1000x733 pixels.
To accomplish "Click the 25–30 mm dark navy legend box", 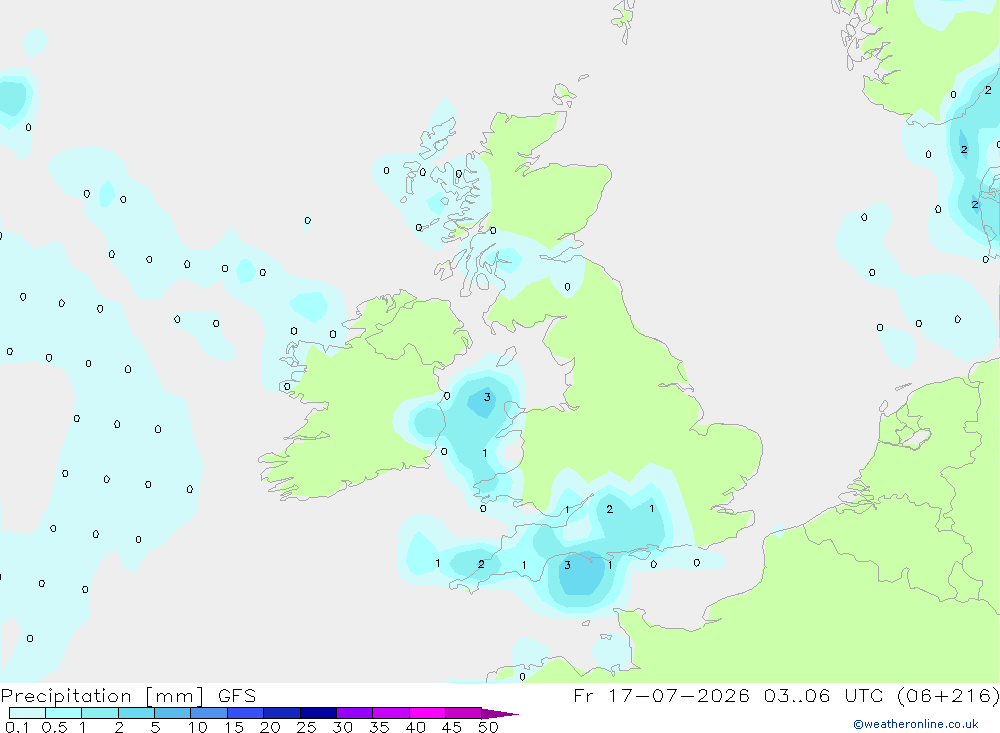I will tap(318, 713).
